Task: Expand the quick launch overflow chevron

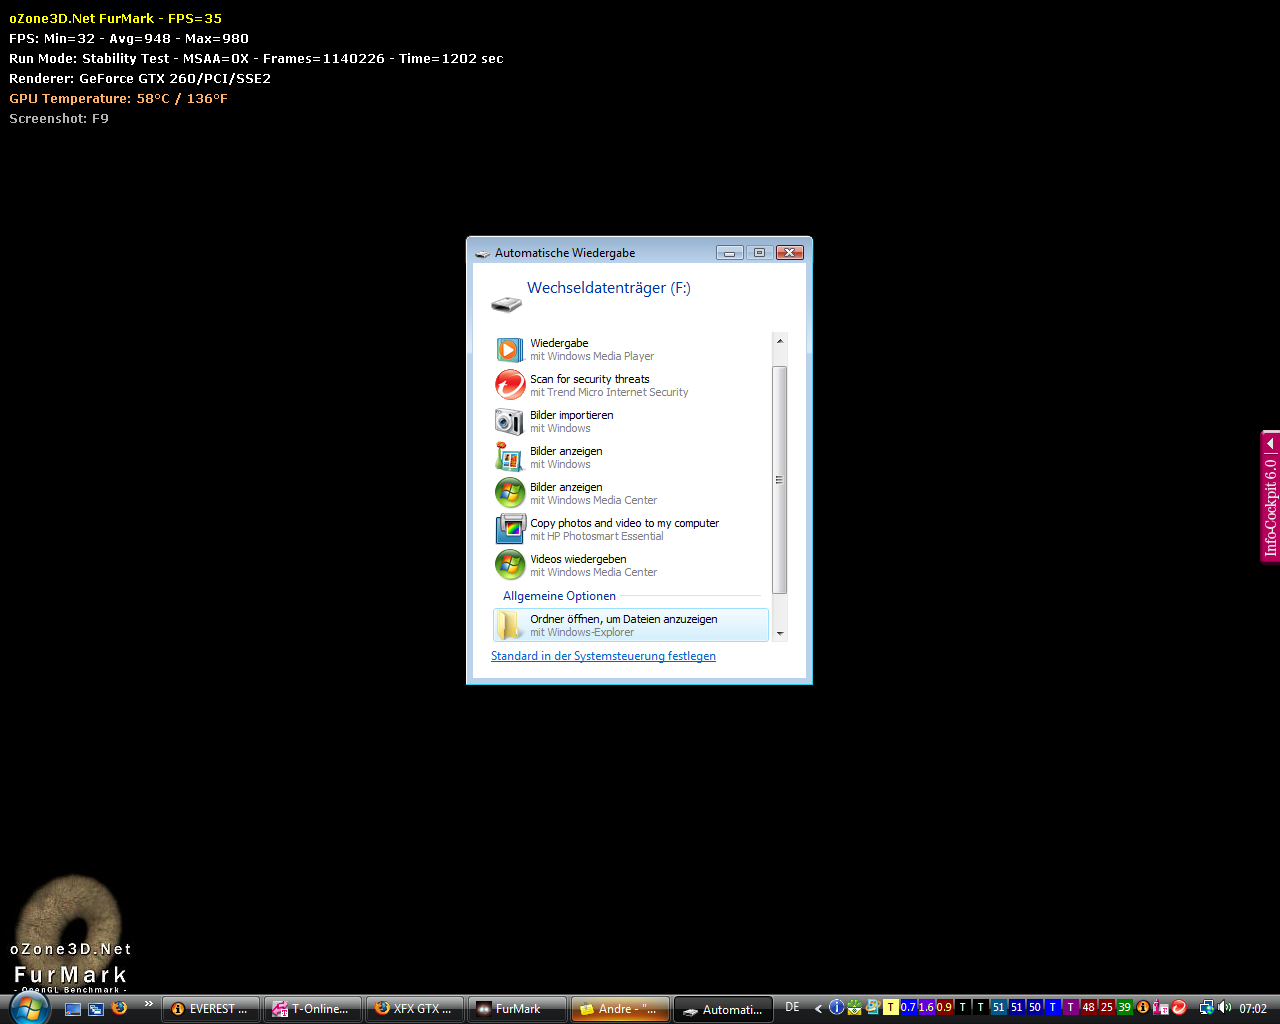Action: pos(149,1004)
